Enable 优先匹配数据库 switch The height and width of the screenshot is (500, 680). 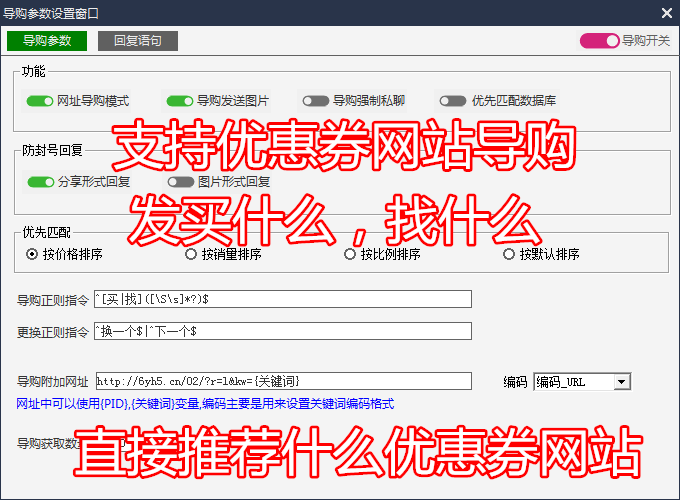453,101
